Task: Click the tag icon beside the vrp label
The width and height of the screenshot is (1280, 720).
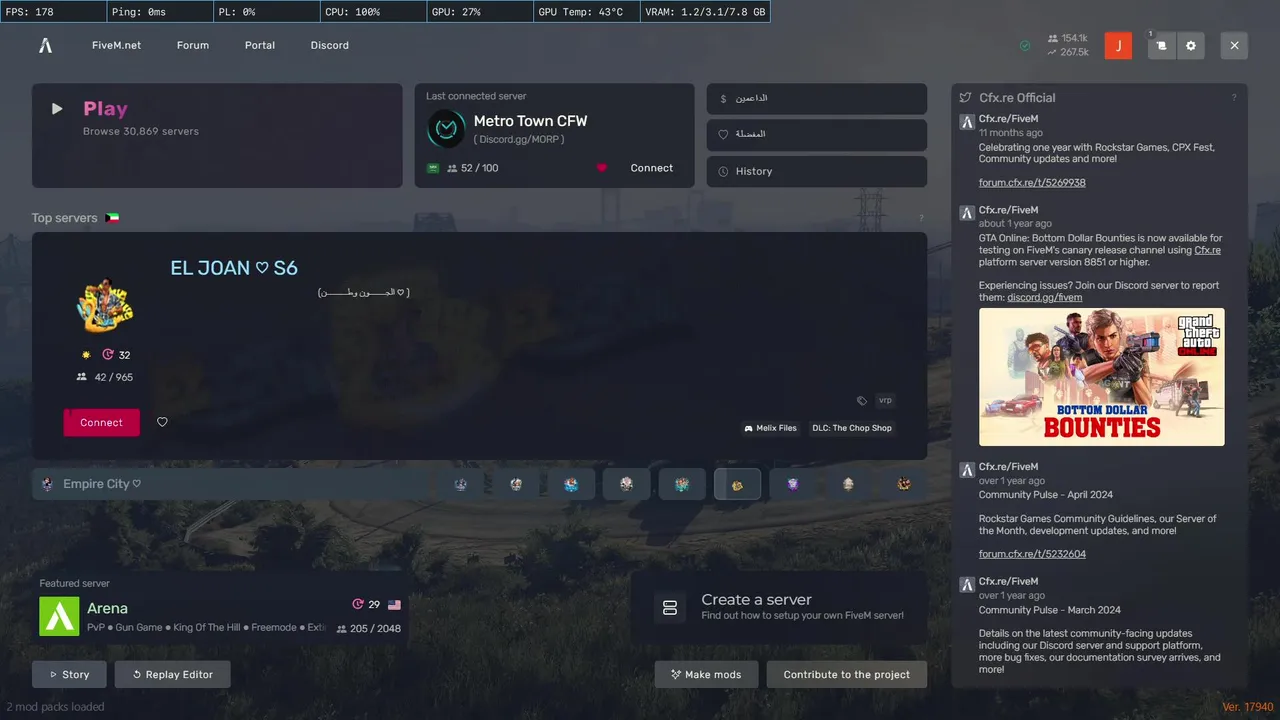Action: [x=862, y=401]
